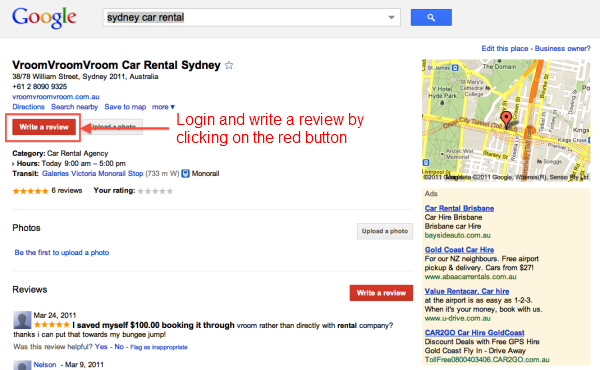Click the orange five-star average rating
This screenshot has width=600, height=370.
(30, 191)
